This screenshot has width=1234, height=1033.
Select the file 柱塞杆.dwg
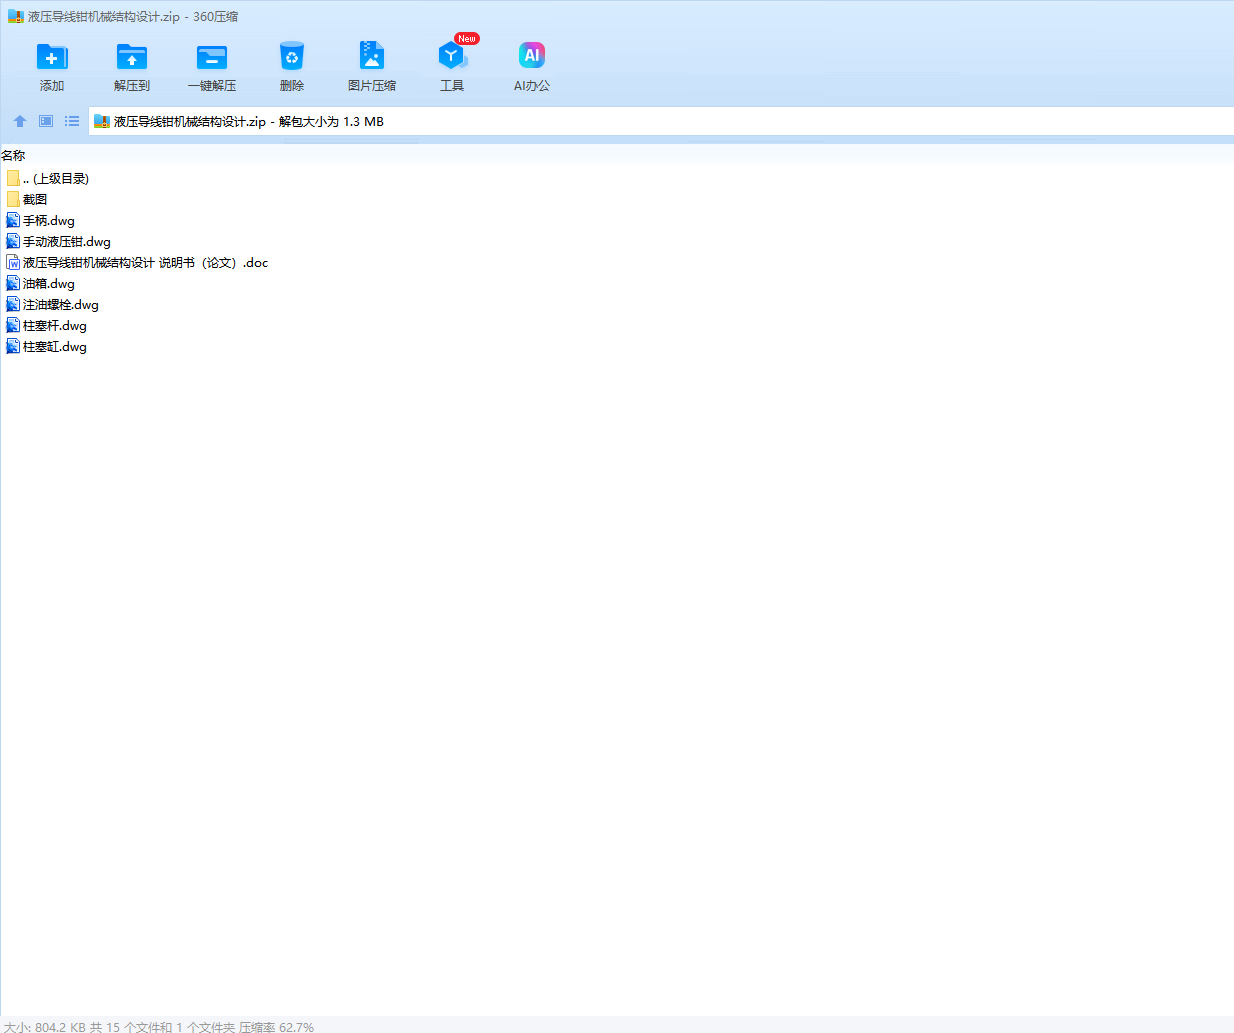pos(46,325)
